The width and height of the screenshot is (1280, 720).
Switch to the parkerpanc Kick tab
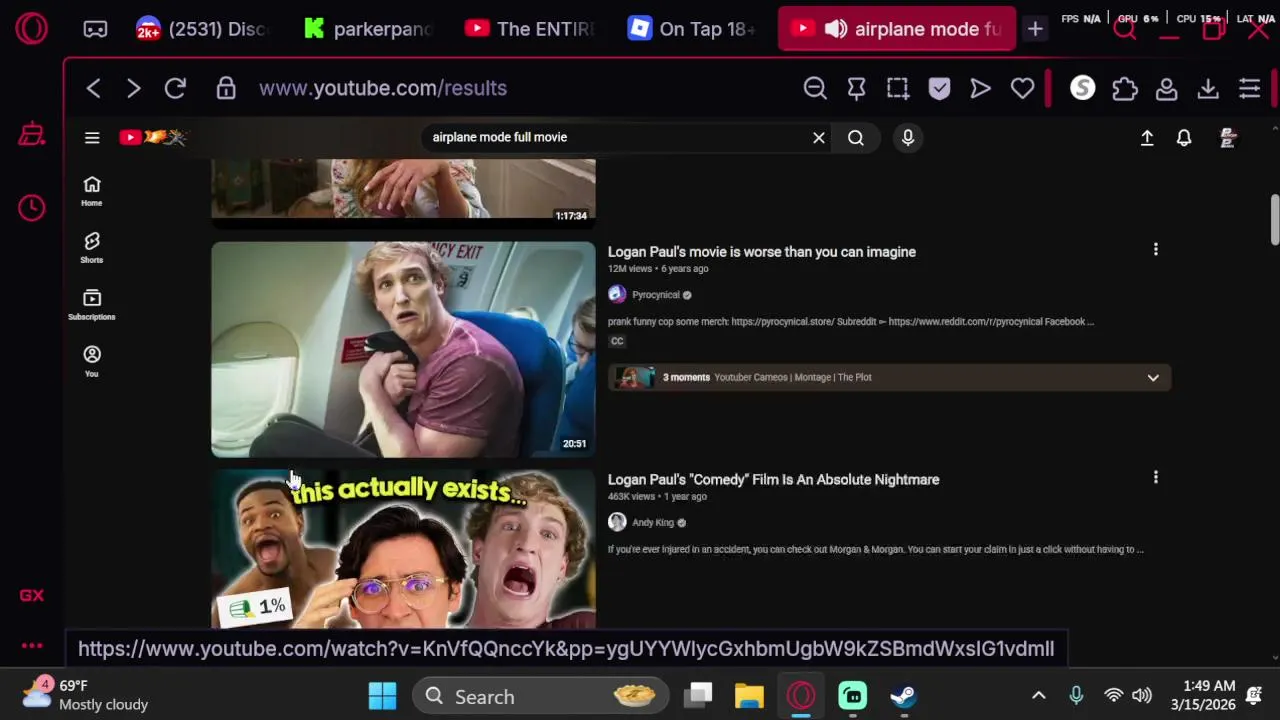click(x=366, y=29)
